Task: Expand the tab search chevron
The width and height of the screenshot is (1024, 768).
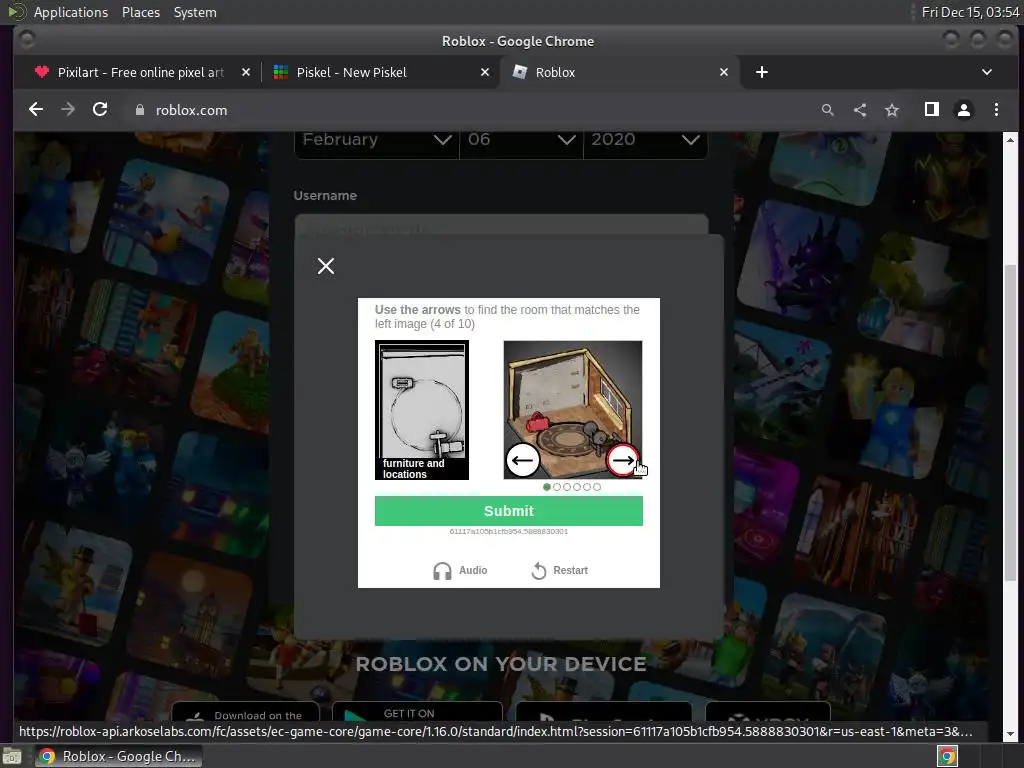Action: coord(987,72)
